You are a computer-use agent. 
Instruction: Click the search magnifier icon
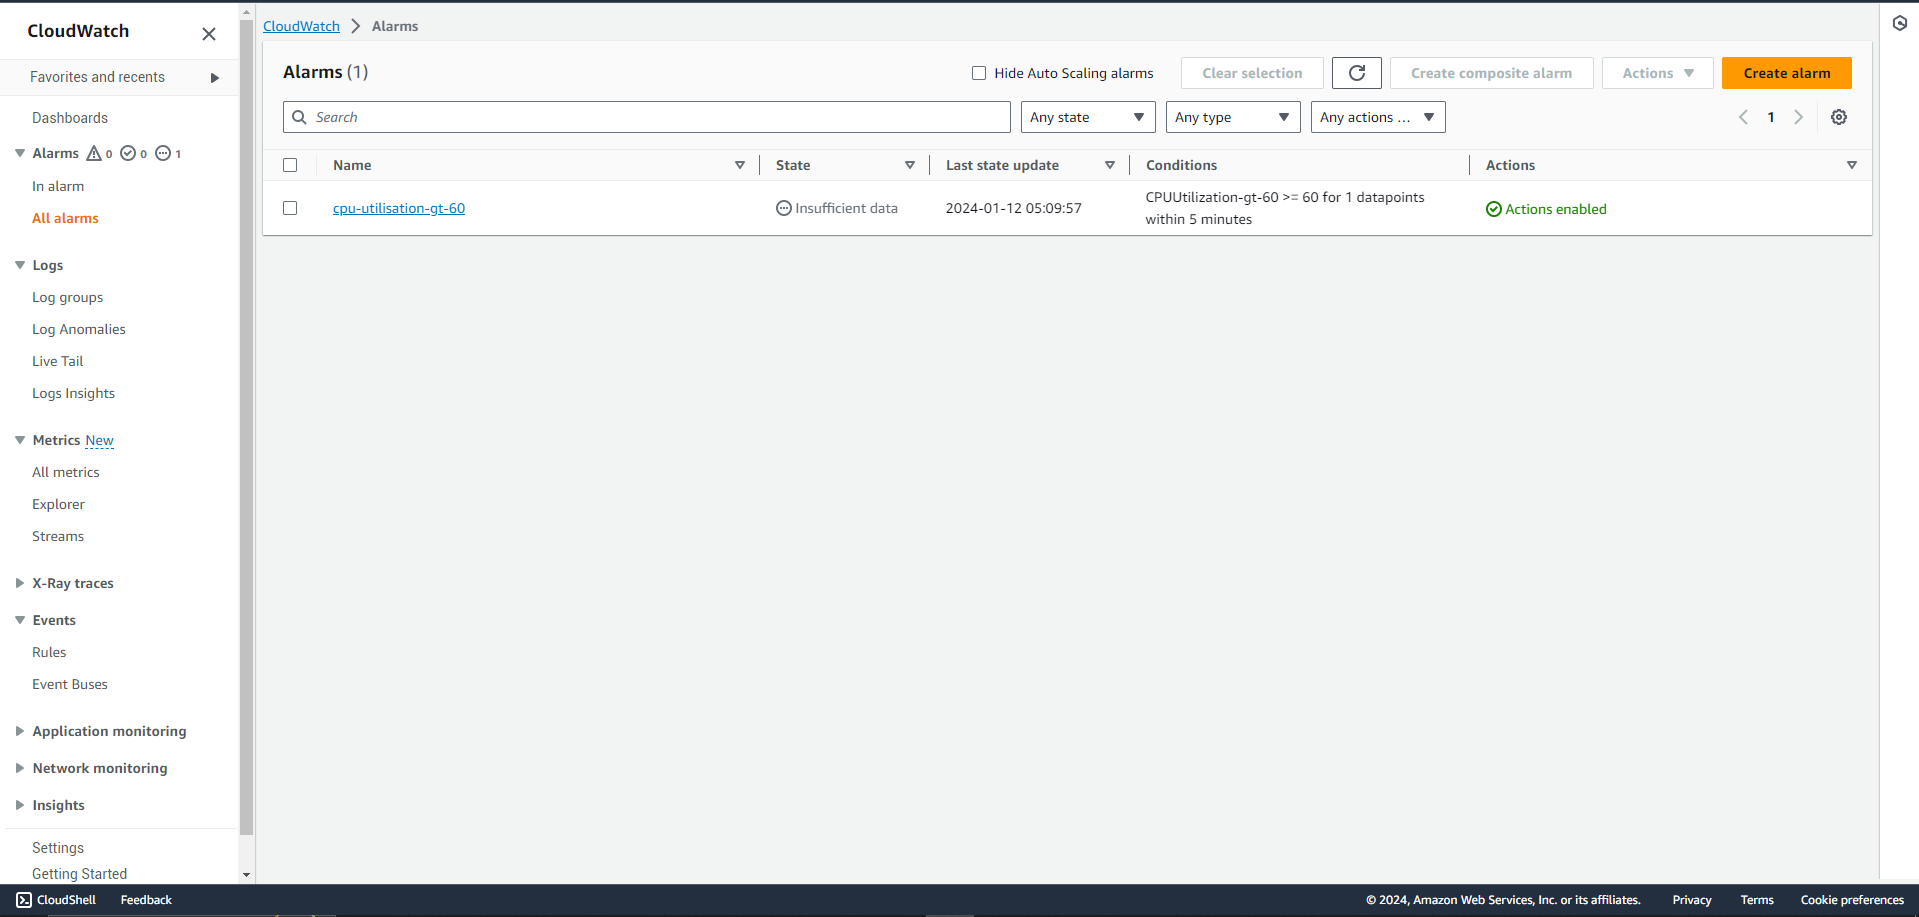click(299, 117)
